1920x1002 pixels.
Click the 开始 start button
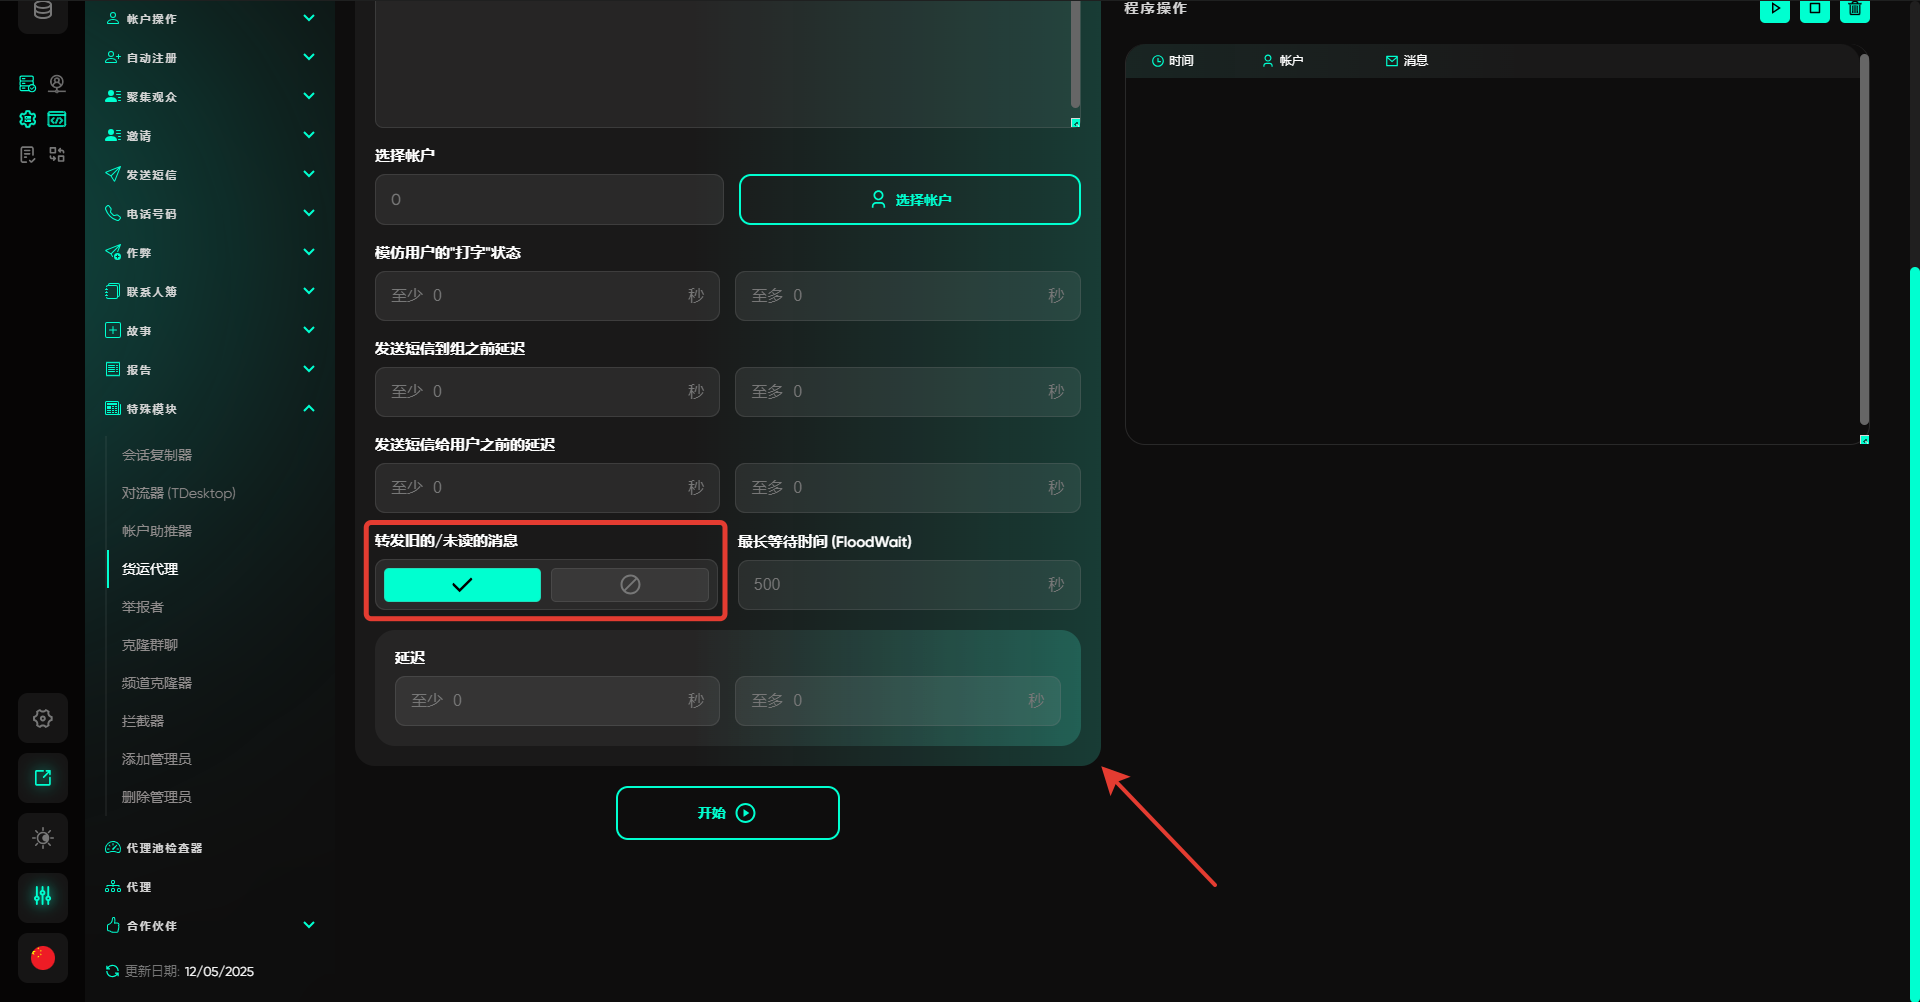click(x=727, y=813)
